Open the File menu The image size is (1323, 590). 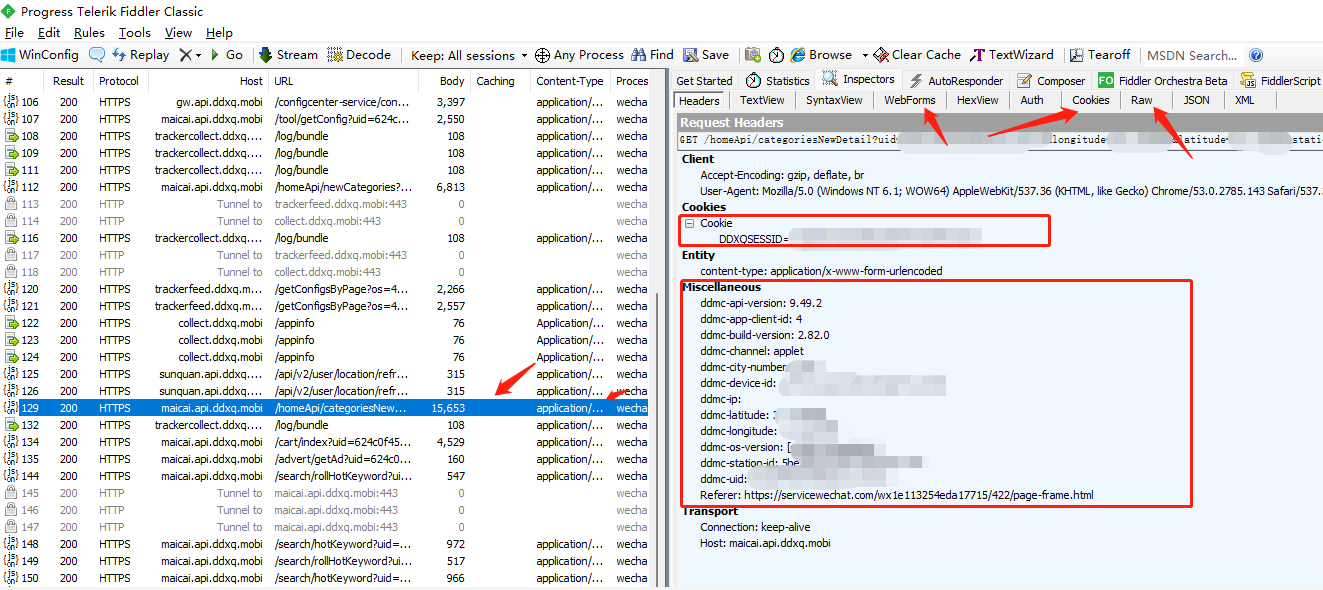point(14,33)
